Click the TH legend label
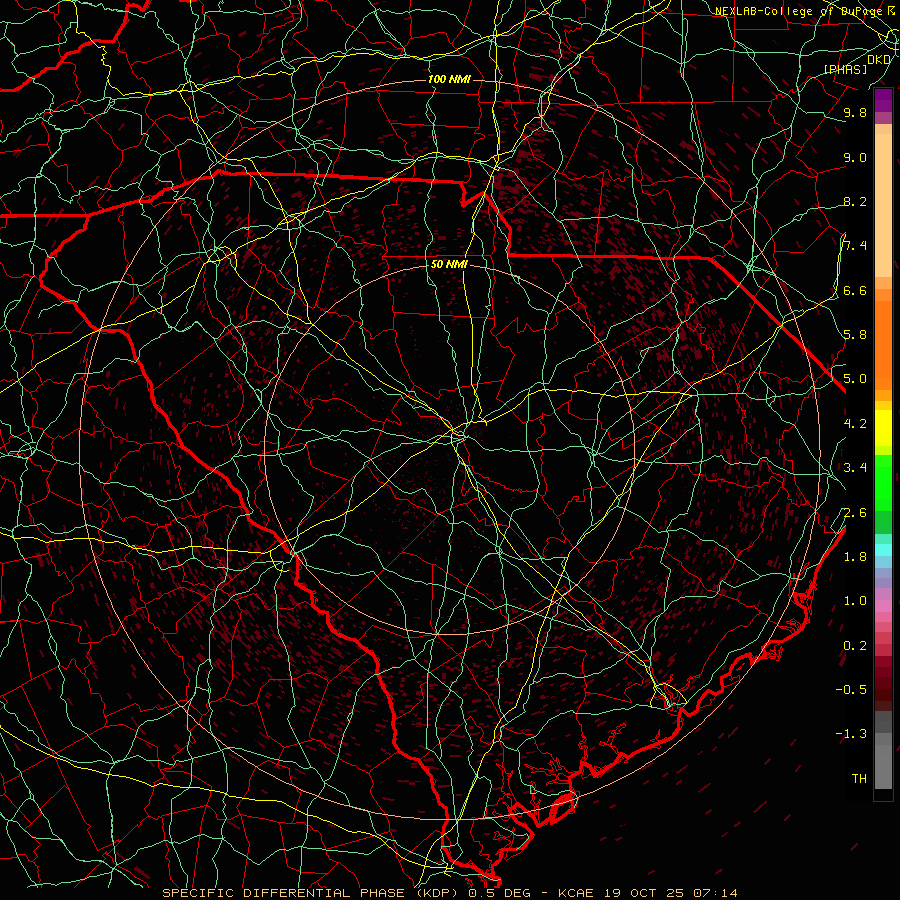The width and height of the screenshot is (900, 900). [859, 778]
